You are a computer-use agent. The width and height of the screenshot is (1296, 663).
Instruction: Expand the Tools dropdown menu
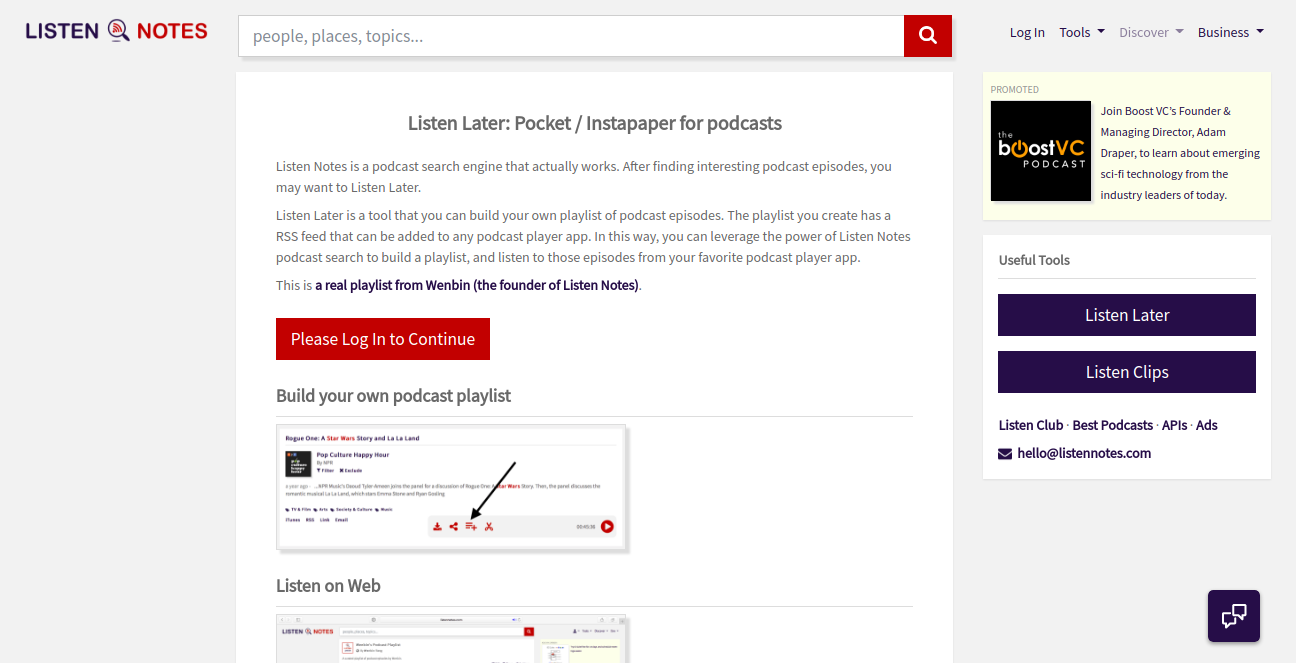coord(1082,32)
